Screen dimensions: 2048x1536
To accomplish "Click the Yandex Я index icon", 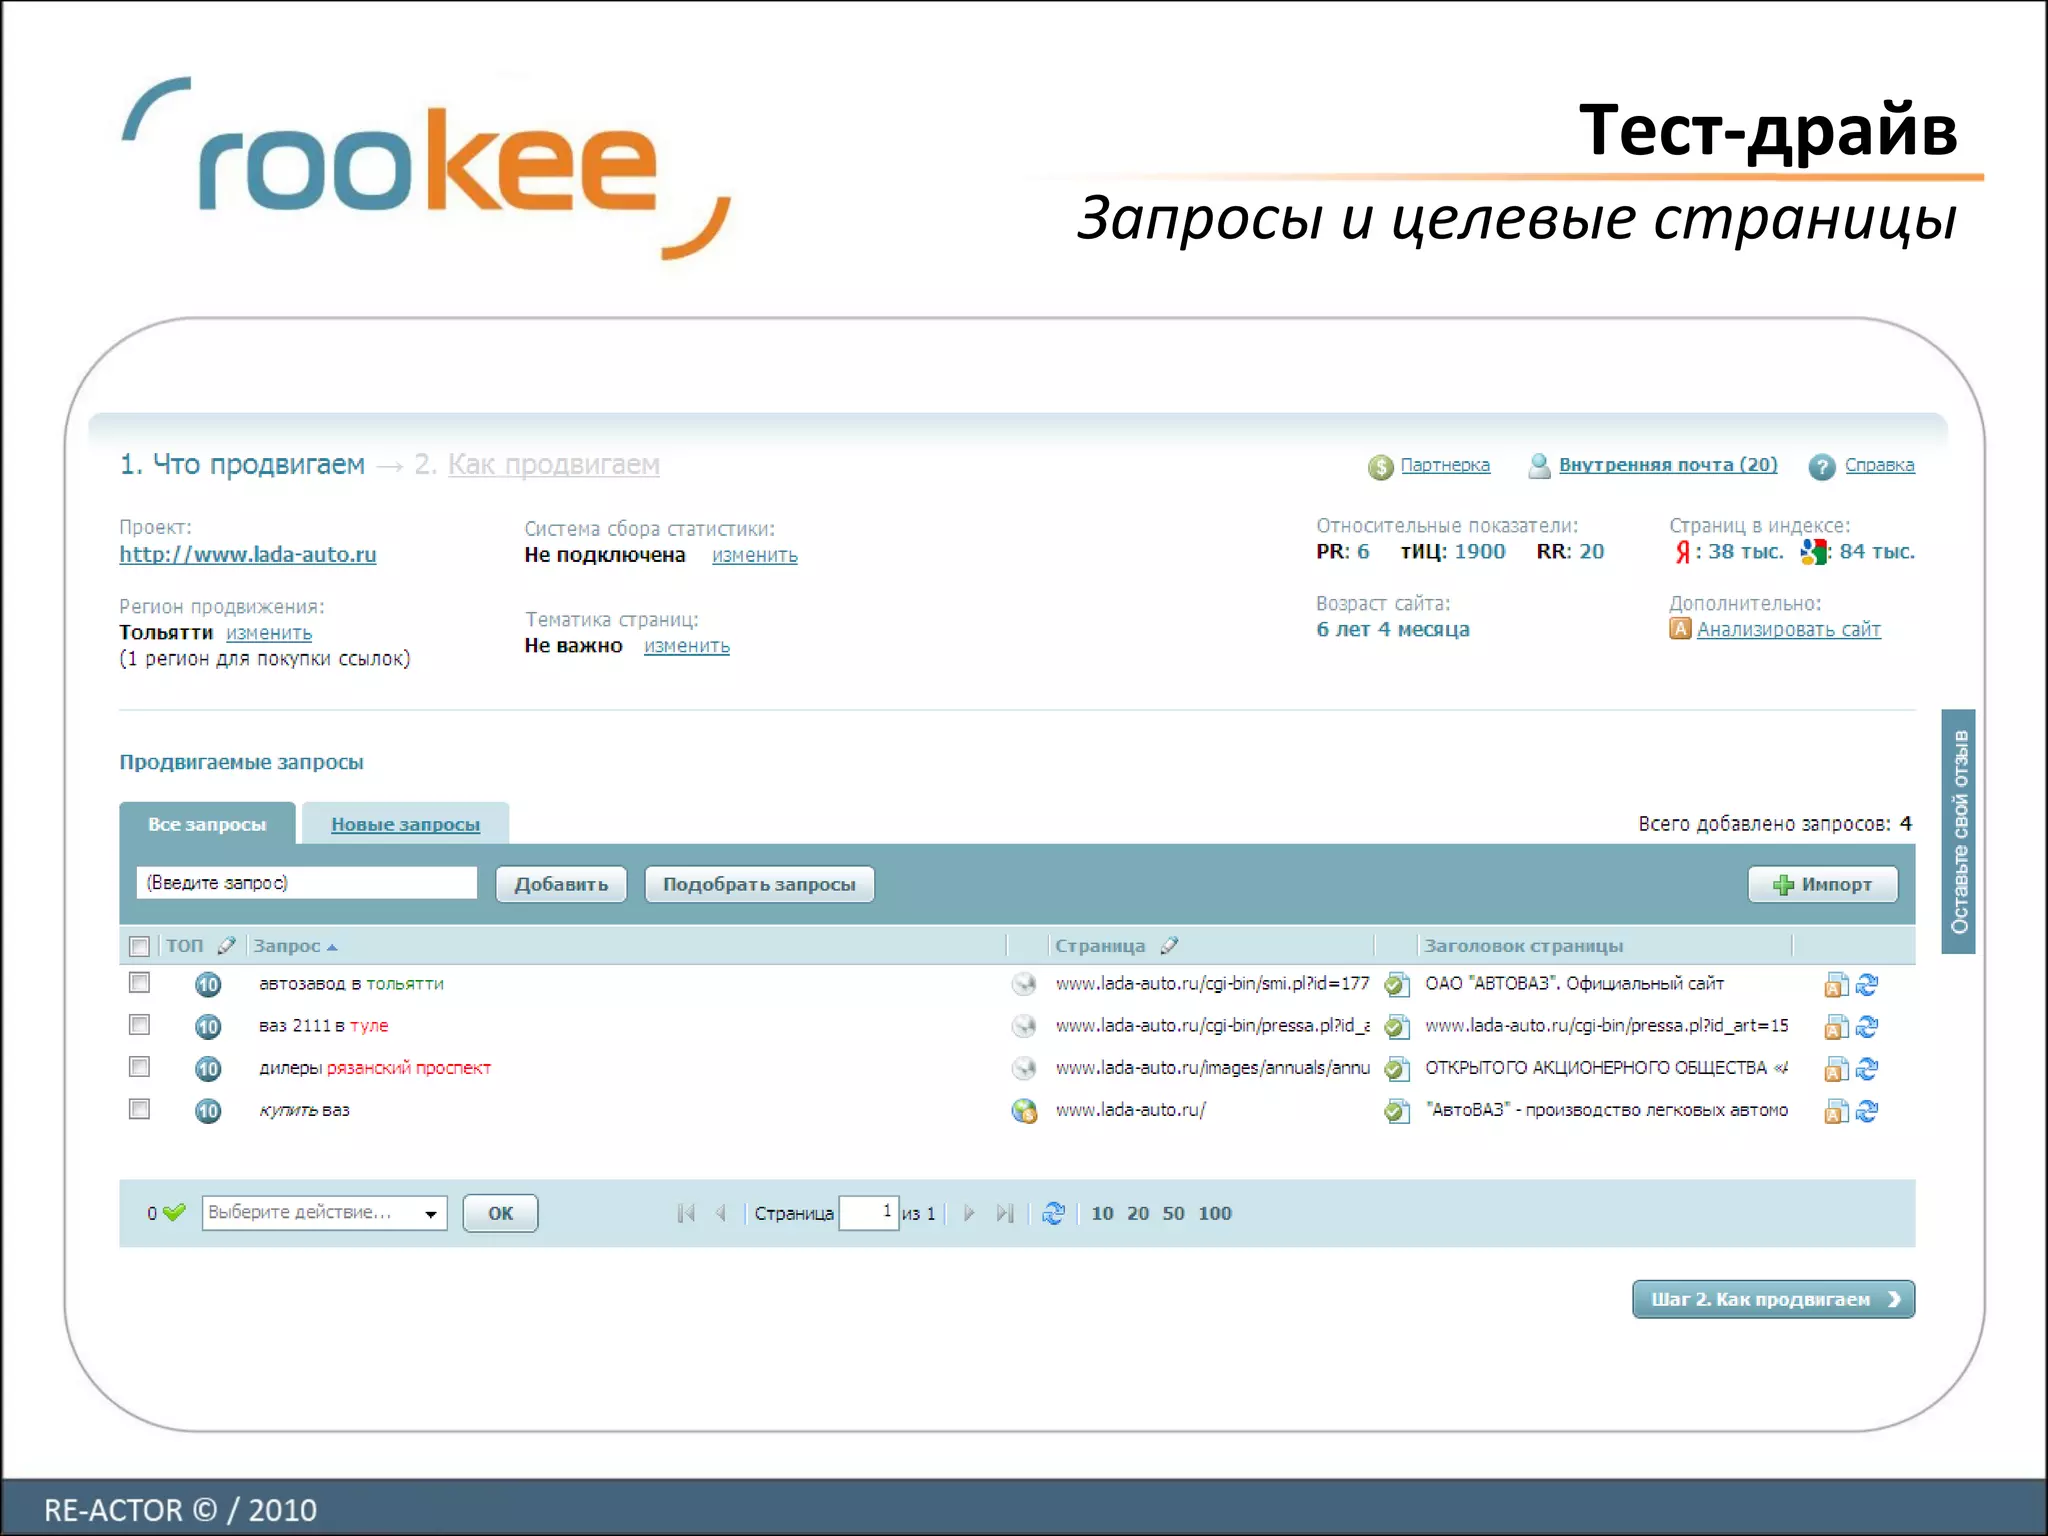I will (1682, 552).
